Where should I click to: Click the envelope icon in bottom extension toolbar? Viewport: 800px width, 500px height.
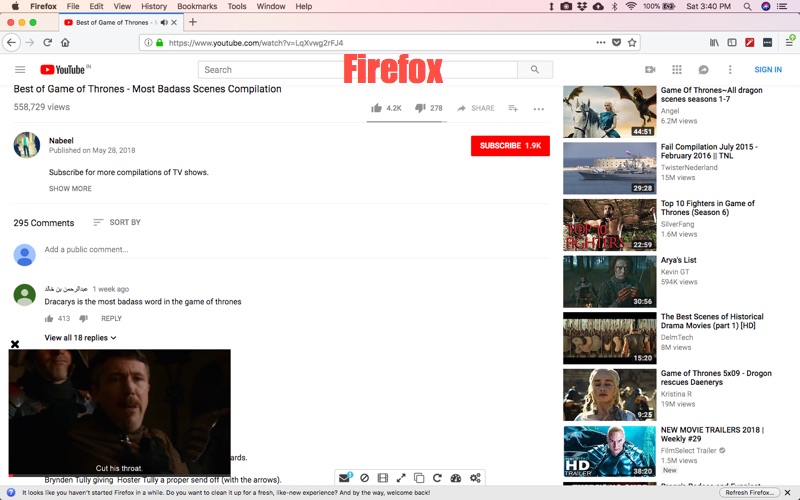pos(345,478)
